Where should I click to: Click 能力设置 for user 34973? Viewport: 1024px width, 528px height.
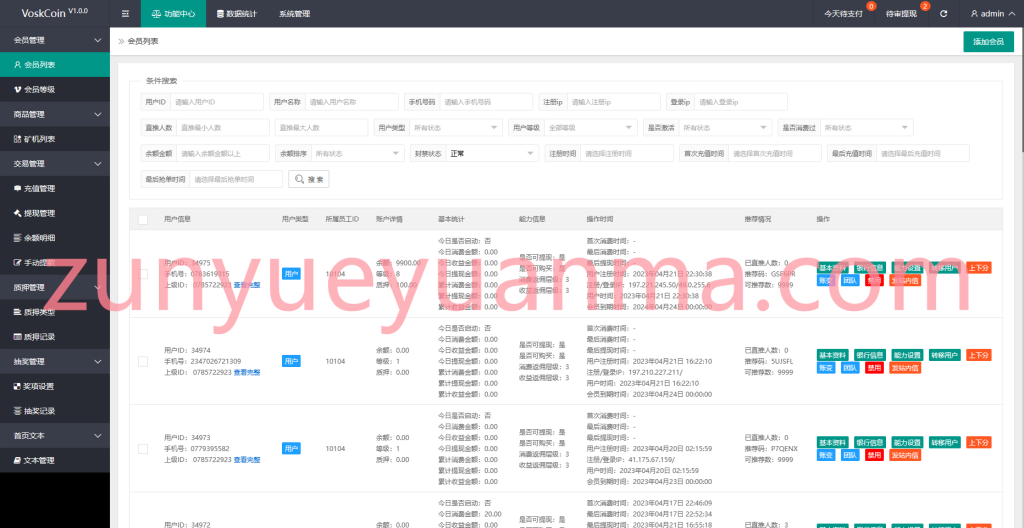coord(907,442)
